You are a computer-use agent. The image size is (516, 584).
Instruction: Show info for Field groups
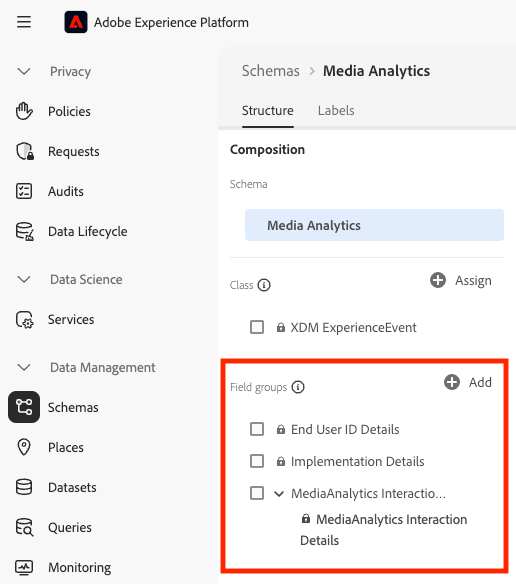pyautogui.click(x=298, y=387)
